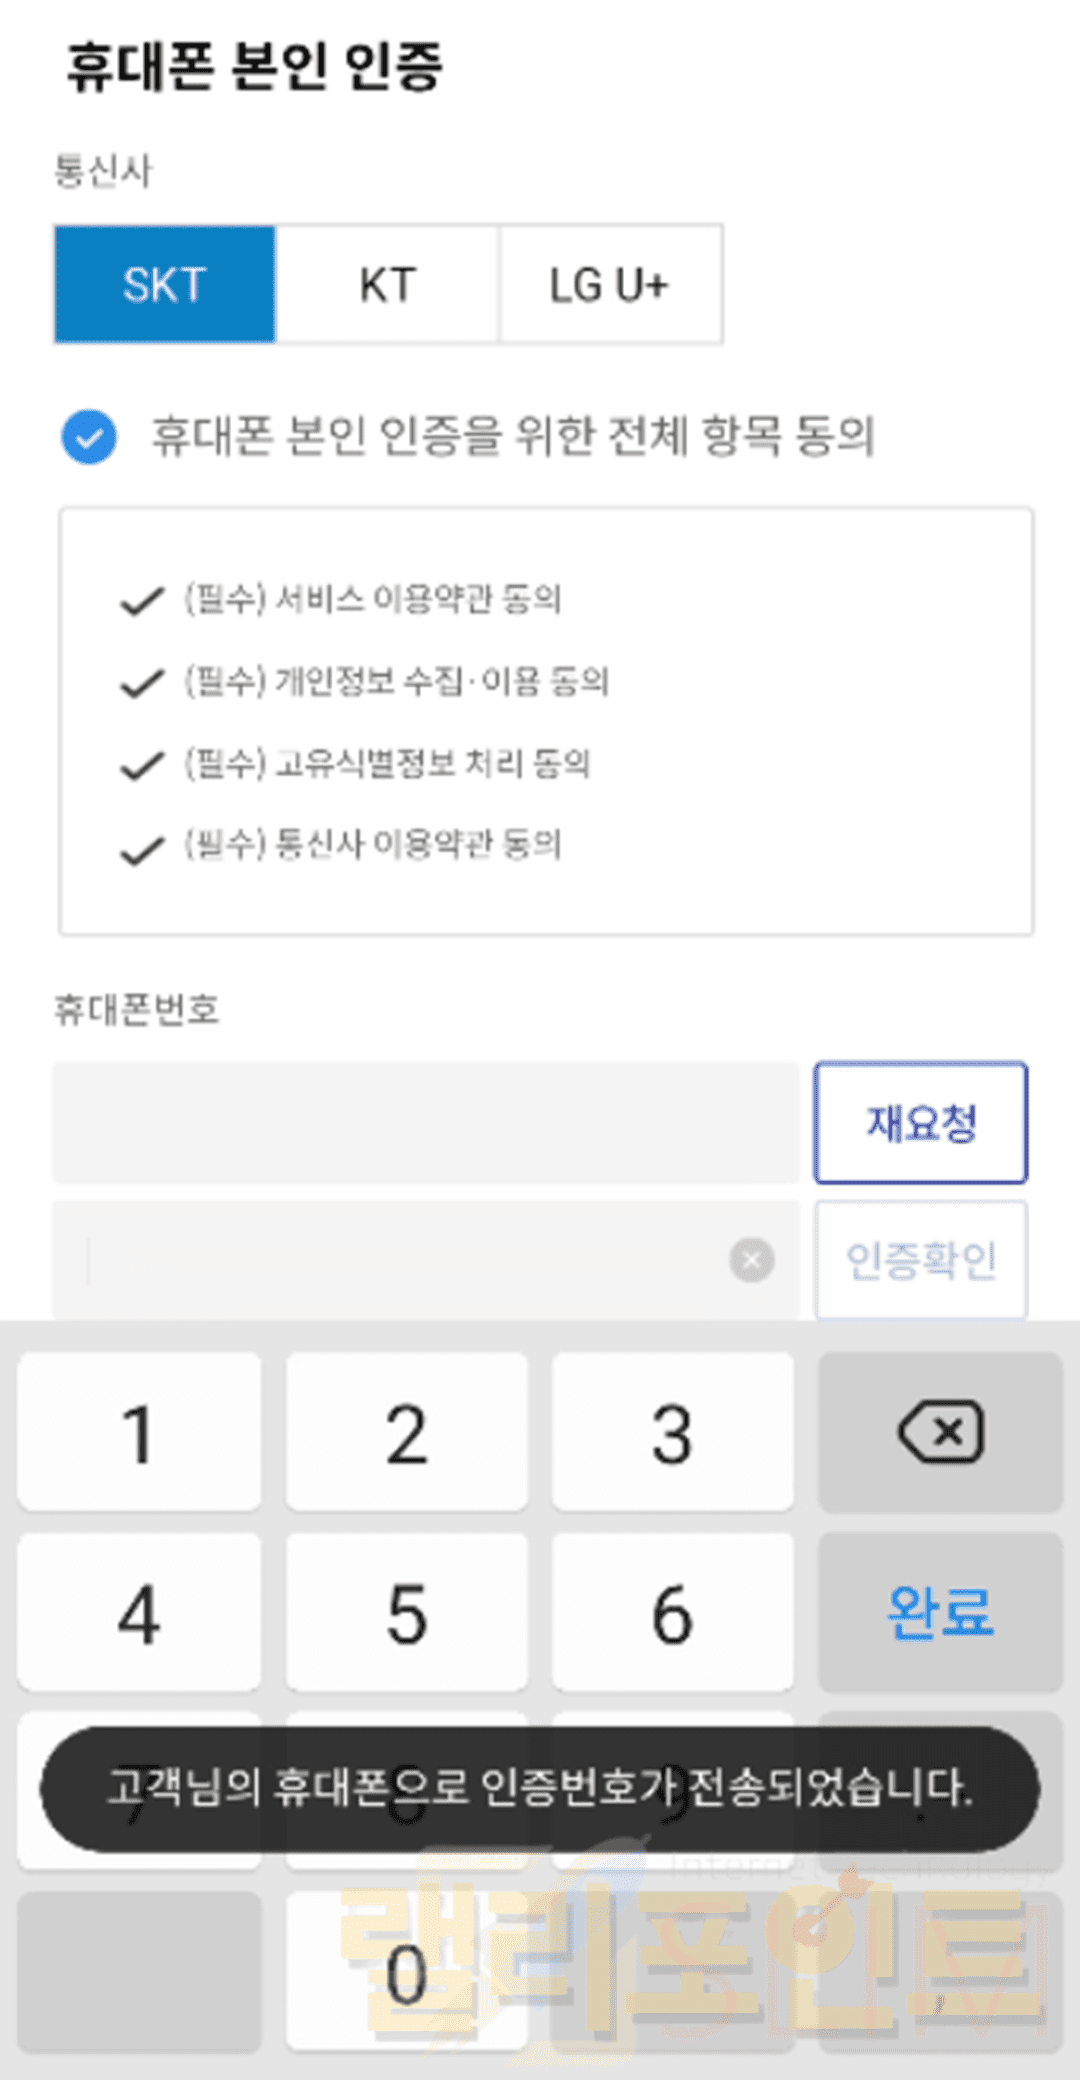Select the KT carrier tab
The image size is (1080, 2080).
tap(387, 285)
